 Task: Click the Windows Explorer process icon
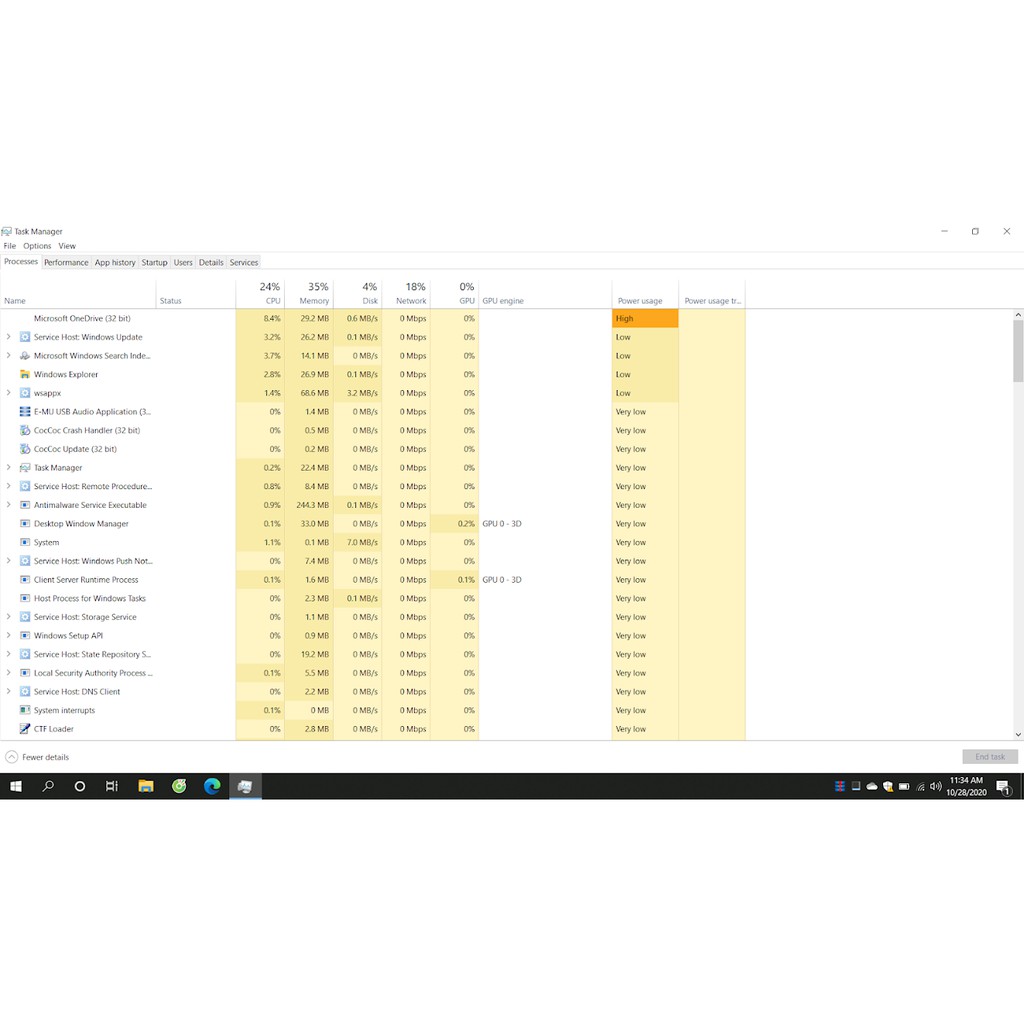point(25,374)
